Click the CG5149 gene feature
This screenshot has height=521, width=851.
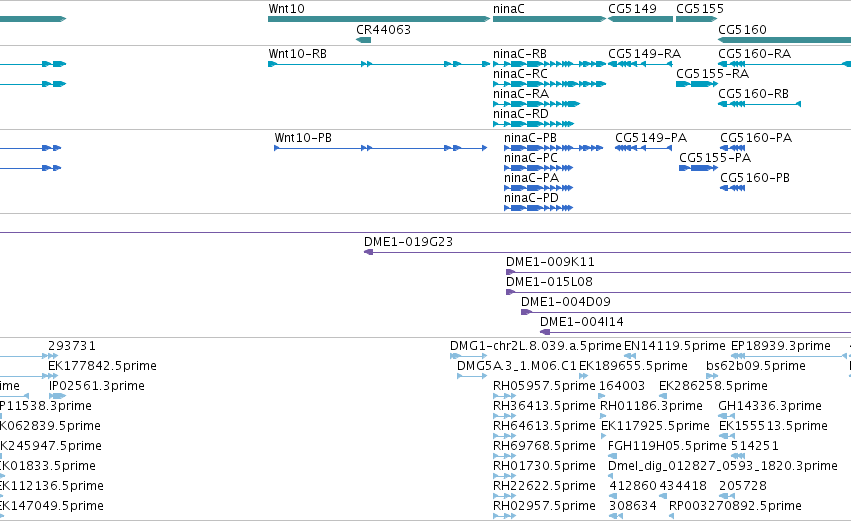640,19
